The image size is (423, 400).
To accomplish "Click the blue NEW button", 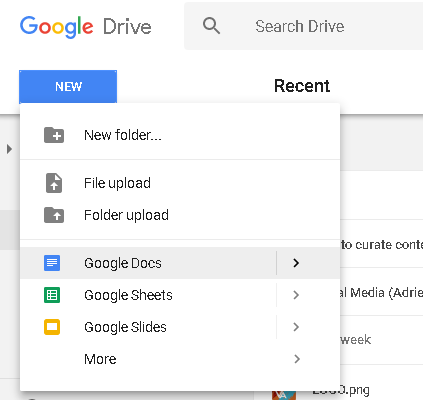I will [x=68, y=87].
